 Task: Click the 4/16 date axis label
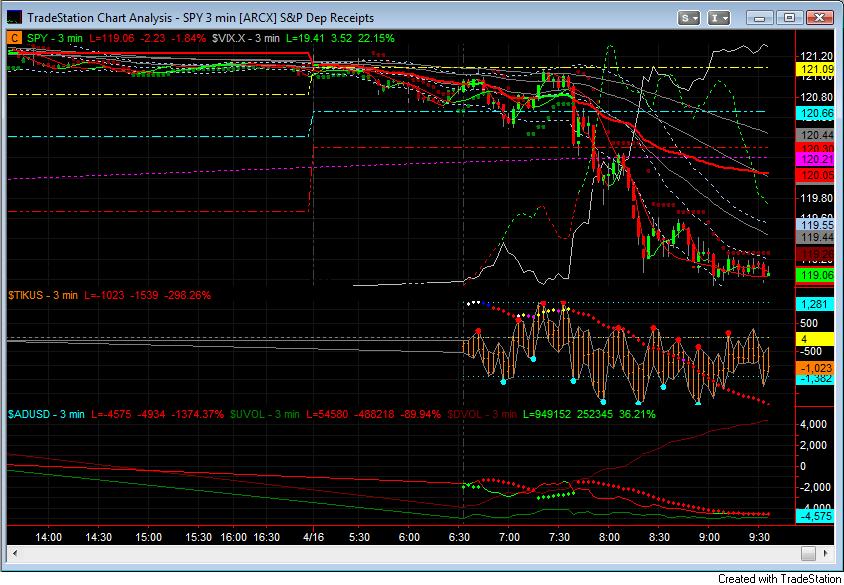[x=313, y=537]
